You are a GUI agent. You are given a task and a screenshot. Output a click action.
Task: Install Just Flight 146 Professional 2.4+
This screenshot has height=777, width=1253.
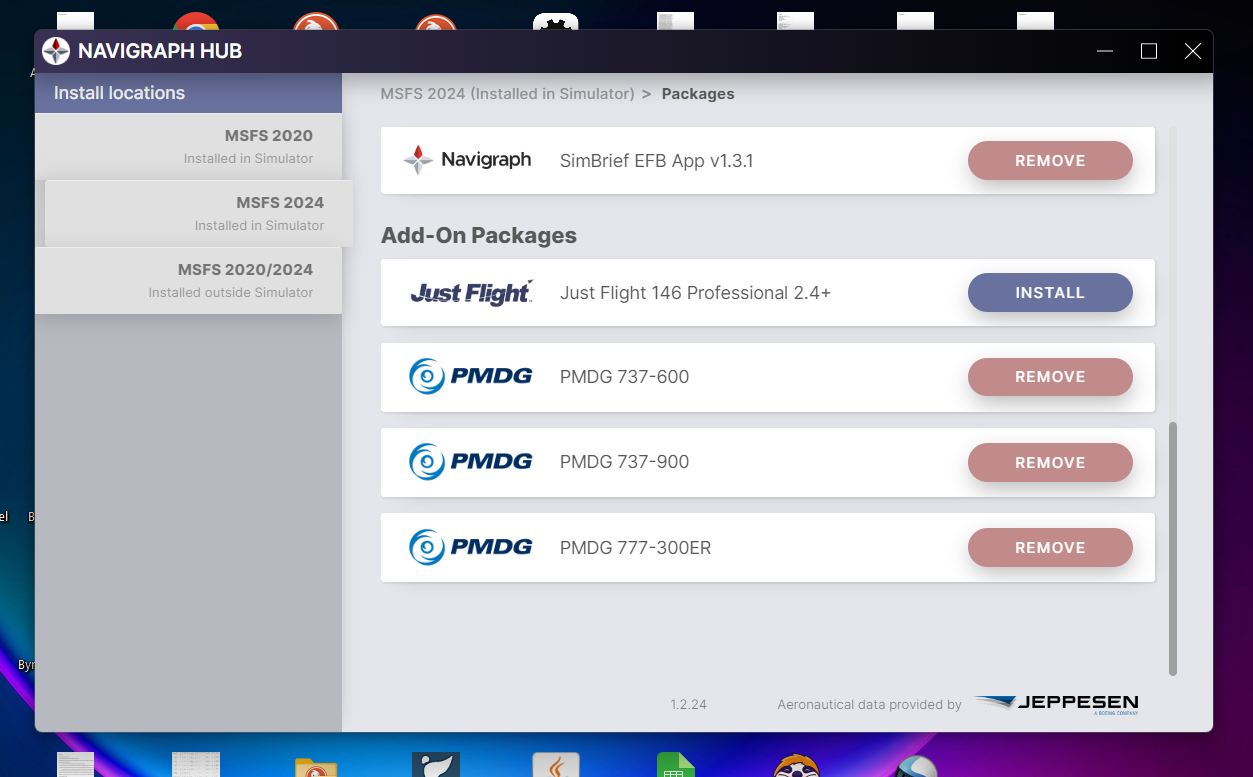pos(1050,293)
